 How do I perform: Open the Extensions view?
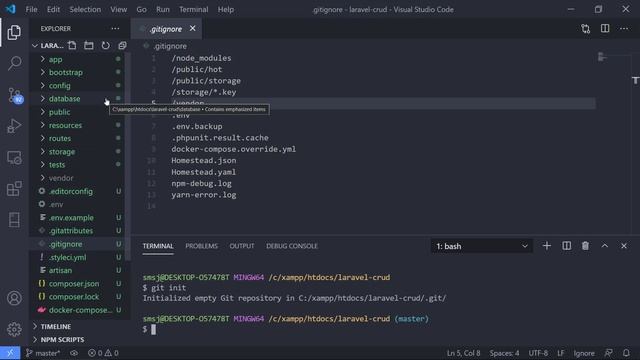coord(14,189)
